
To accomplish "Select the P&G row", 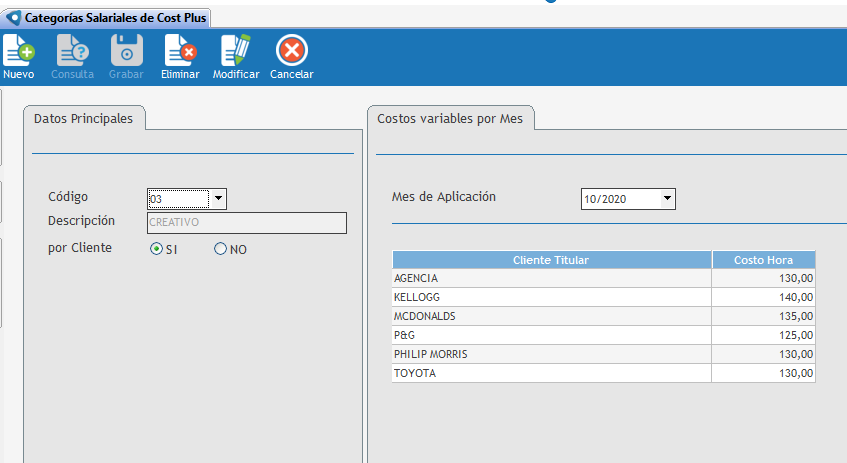I will point(603,335).
